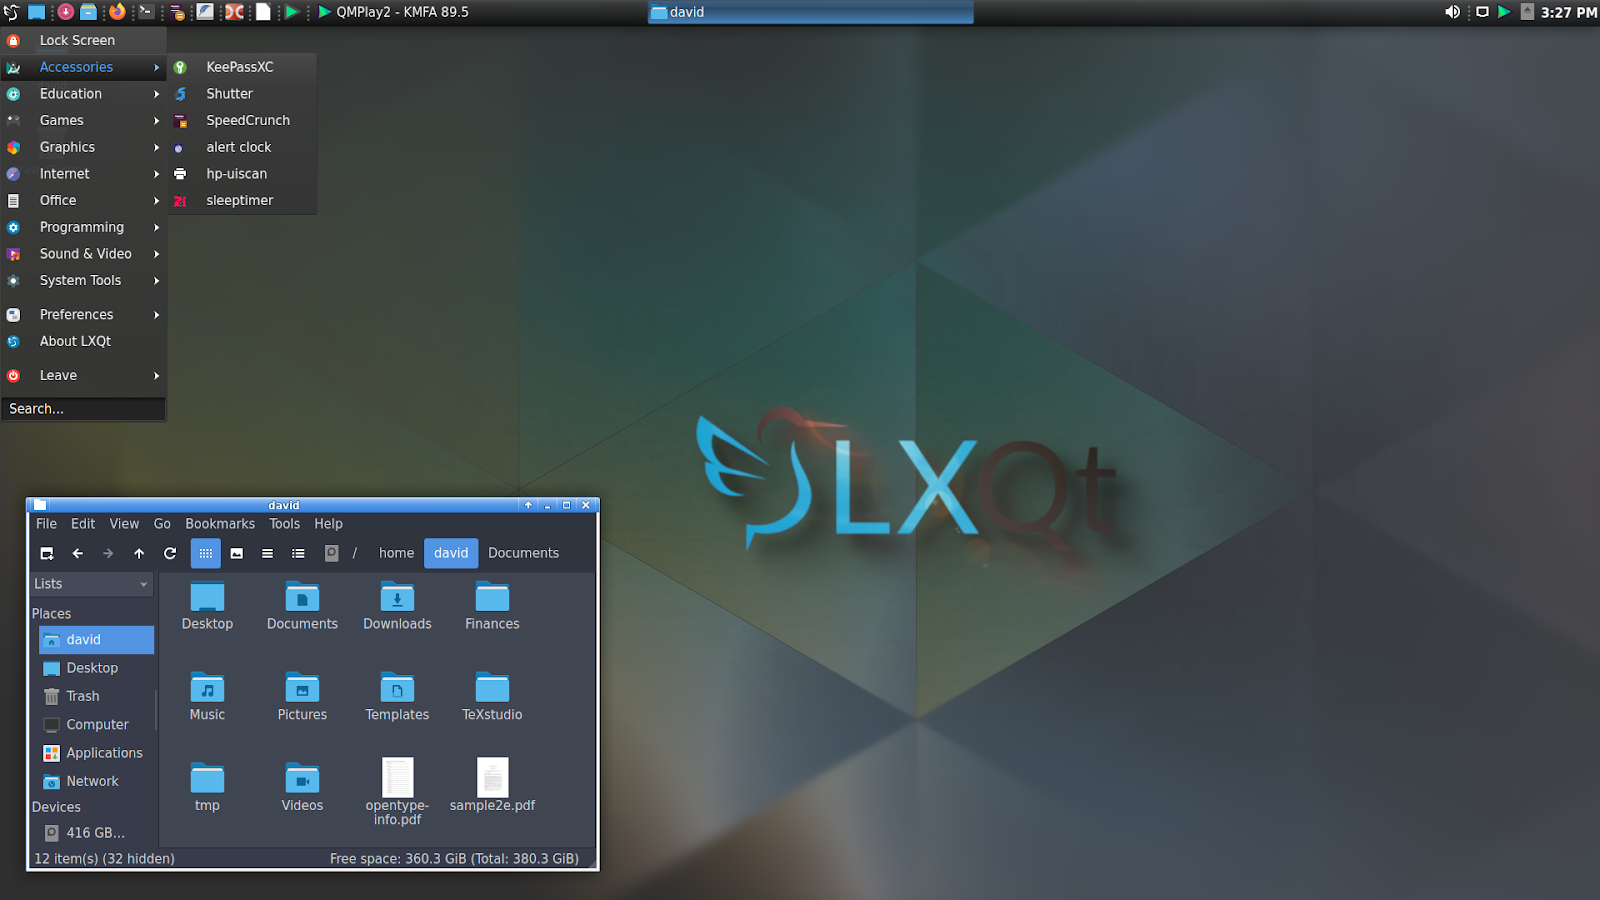Viewport: 1600px width, 900px height.
Task: Switch to thumbnail view mode
Action: (237, 553)
